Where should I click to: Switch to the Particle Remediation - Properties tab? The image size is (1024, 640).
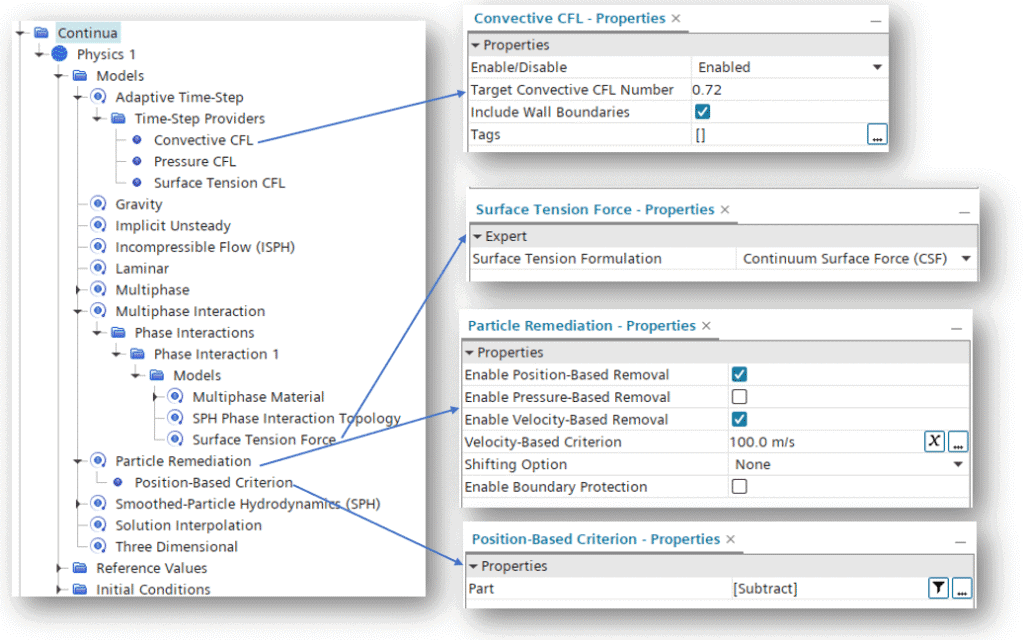click(x=581, y=325)
